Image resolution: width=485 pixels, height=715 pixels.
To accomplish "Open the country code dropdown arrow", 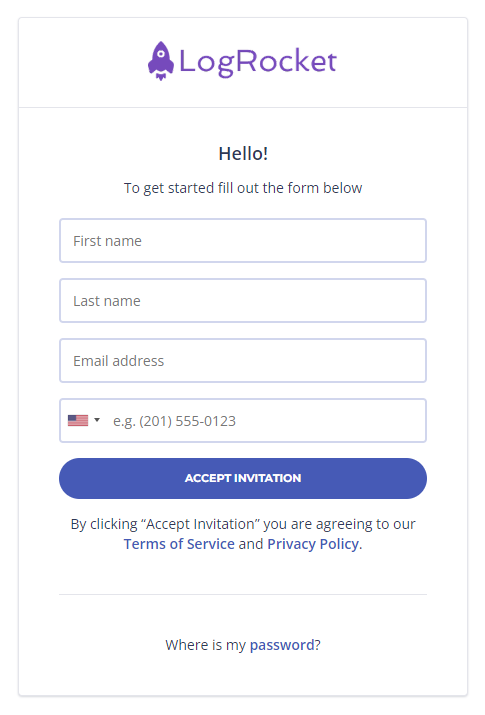I will [97, 420].
